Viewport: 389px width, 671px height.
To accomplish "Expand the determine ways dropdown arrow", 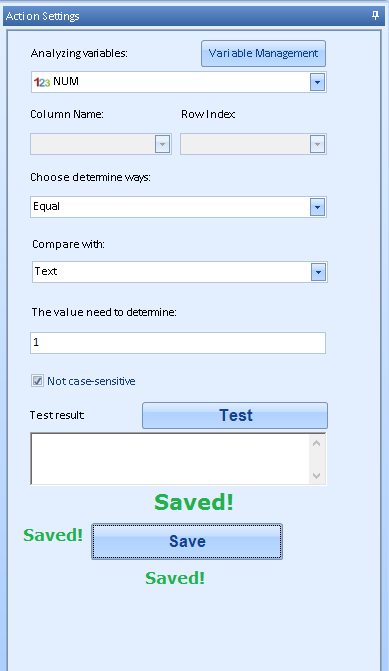I will click(x=317, y=207).
